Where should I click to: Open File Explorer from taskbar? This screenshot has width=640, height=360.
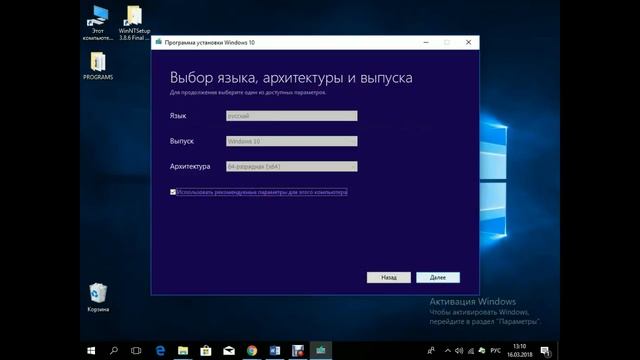point(183,351)
